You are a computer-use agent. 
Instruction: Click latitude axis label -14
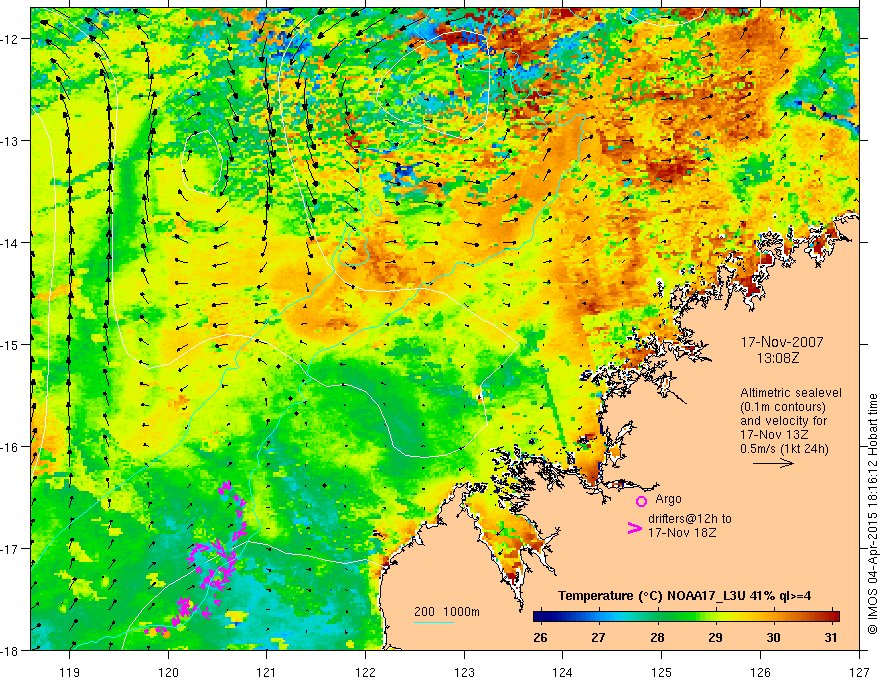click(x=11, y=243)
